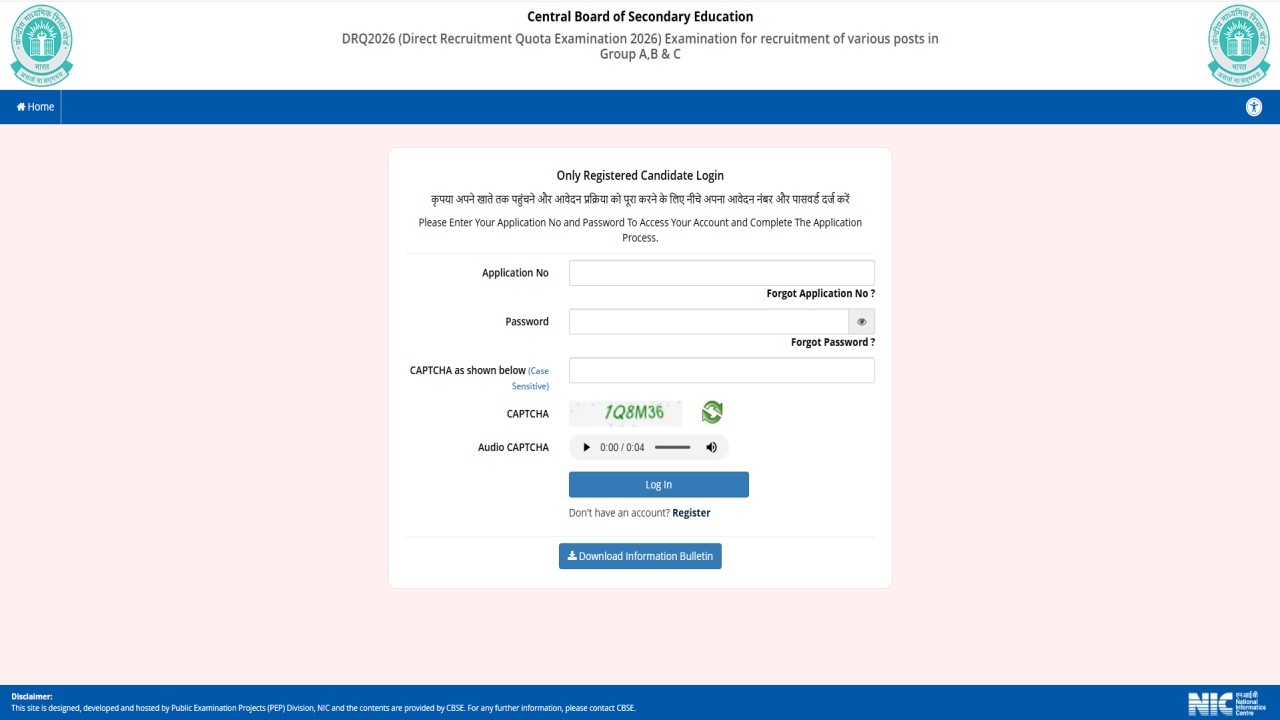Screen dimensions: 1280x720
Task: Click the CBSE logo on the right
Action: [1238, 44]
